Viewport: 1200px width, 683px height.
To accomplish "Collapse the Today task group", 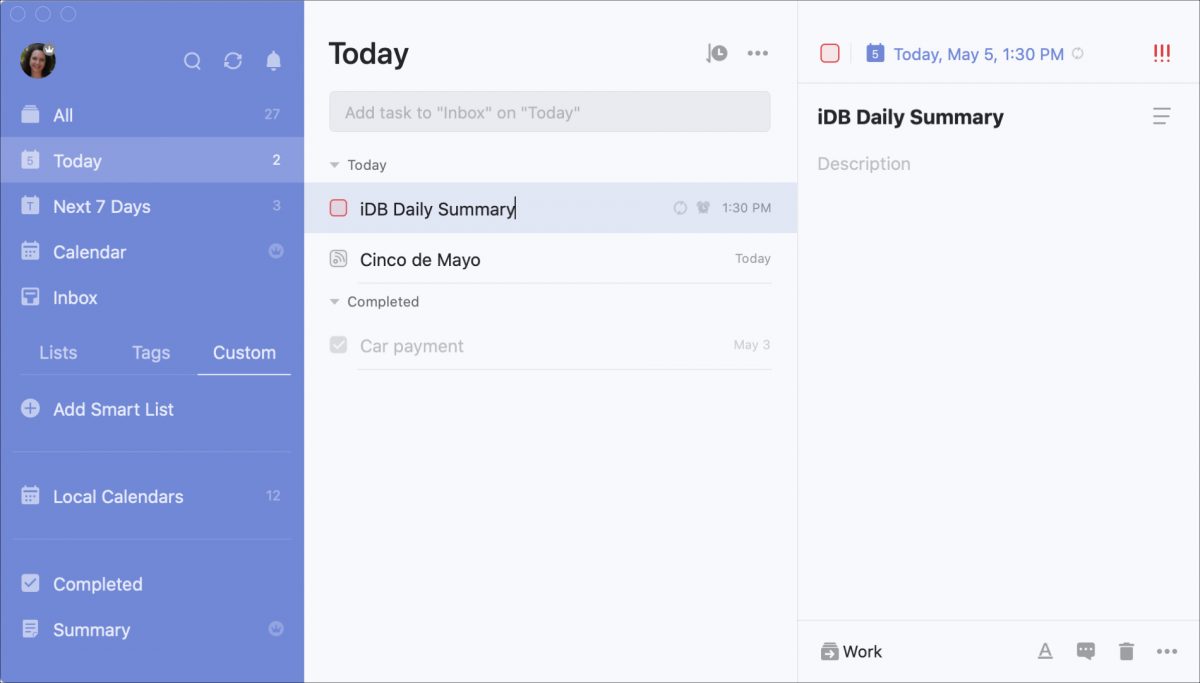I will pyautogui.click(x=333, y=164).
